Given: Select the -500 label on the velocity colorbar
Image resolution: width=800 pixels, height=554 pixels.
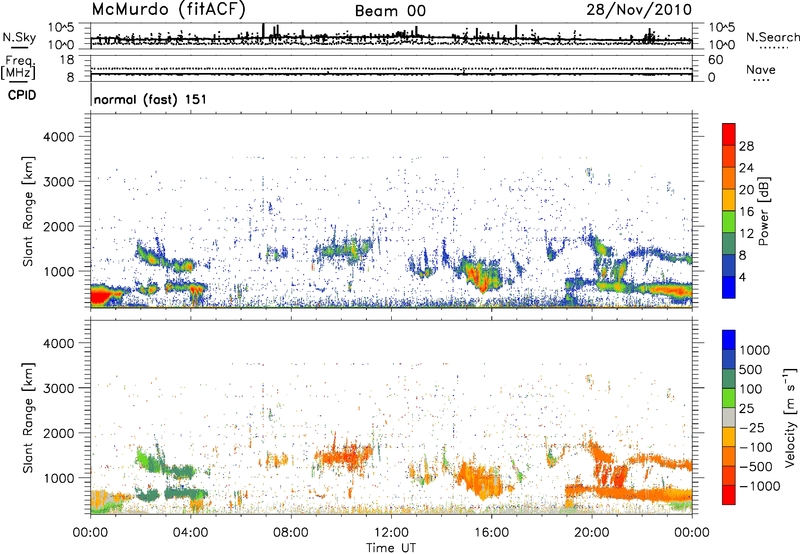Looking at the screenshot, I should 755,467.
